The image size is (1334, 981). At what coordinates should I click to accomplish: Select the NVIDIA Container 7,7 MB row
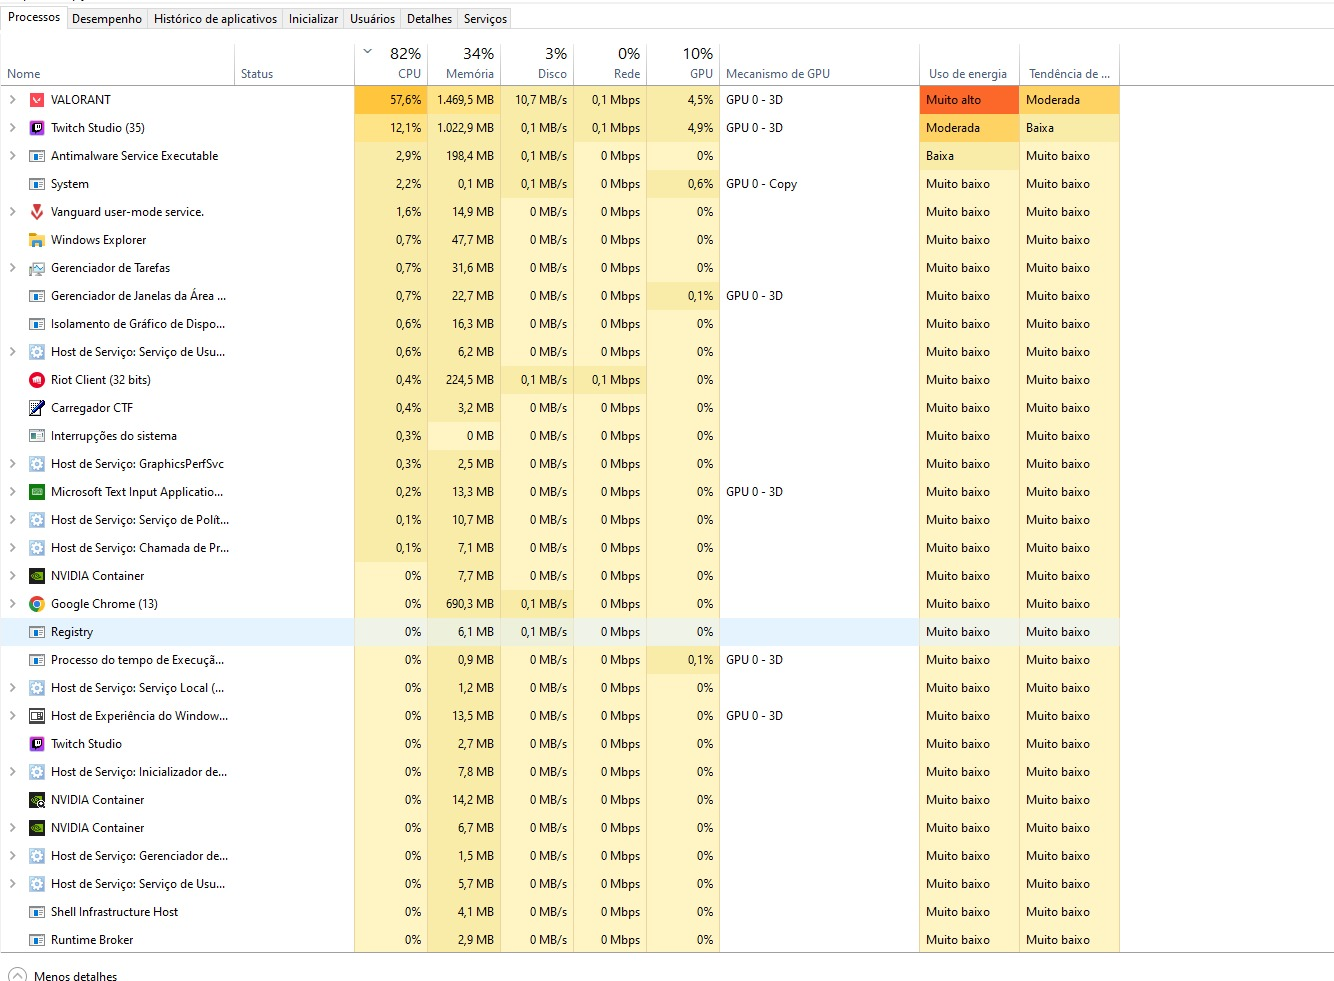pos(560,576)
